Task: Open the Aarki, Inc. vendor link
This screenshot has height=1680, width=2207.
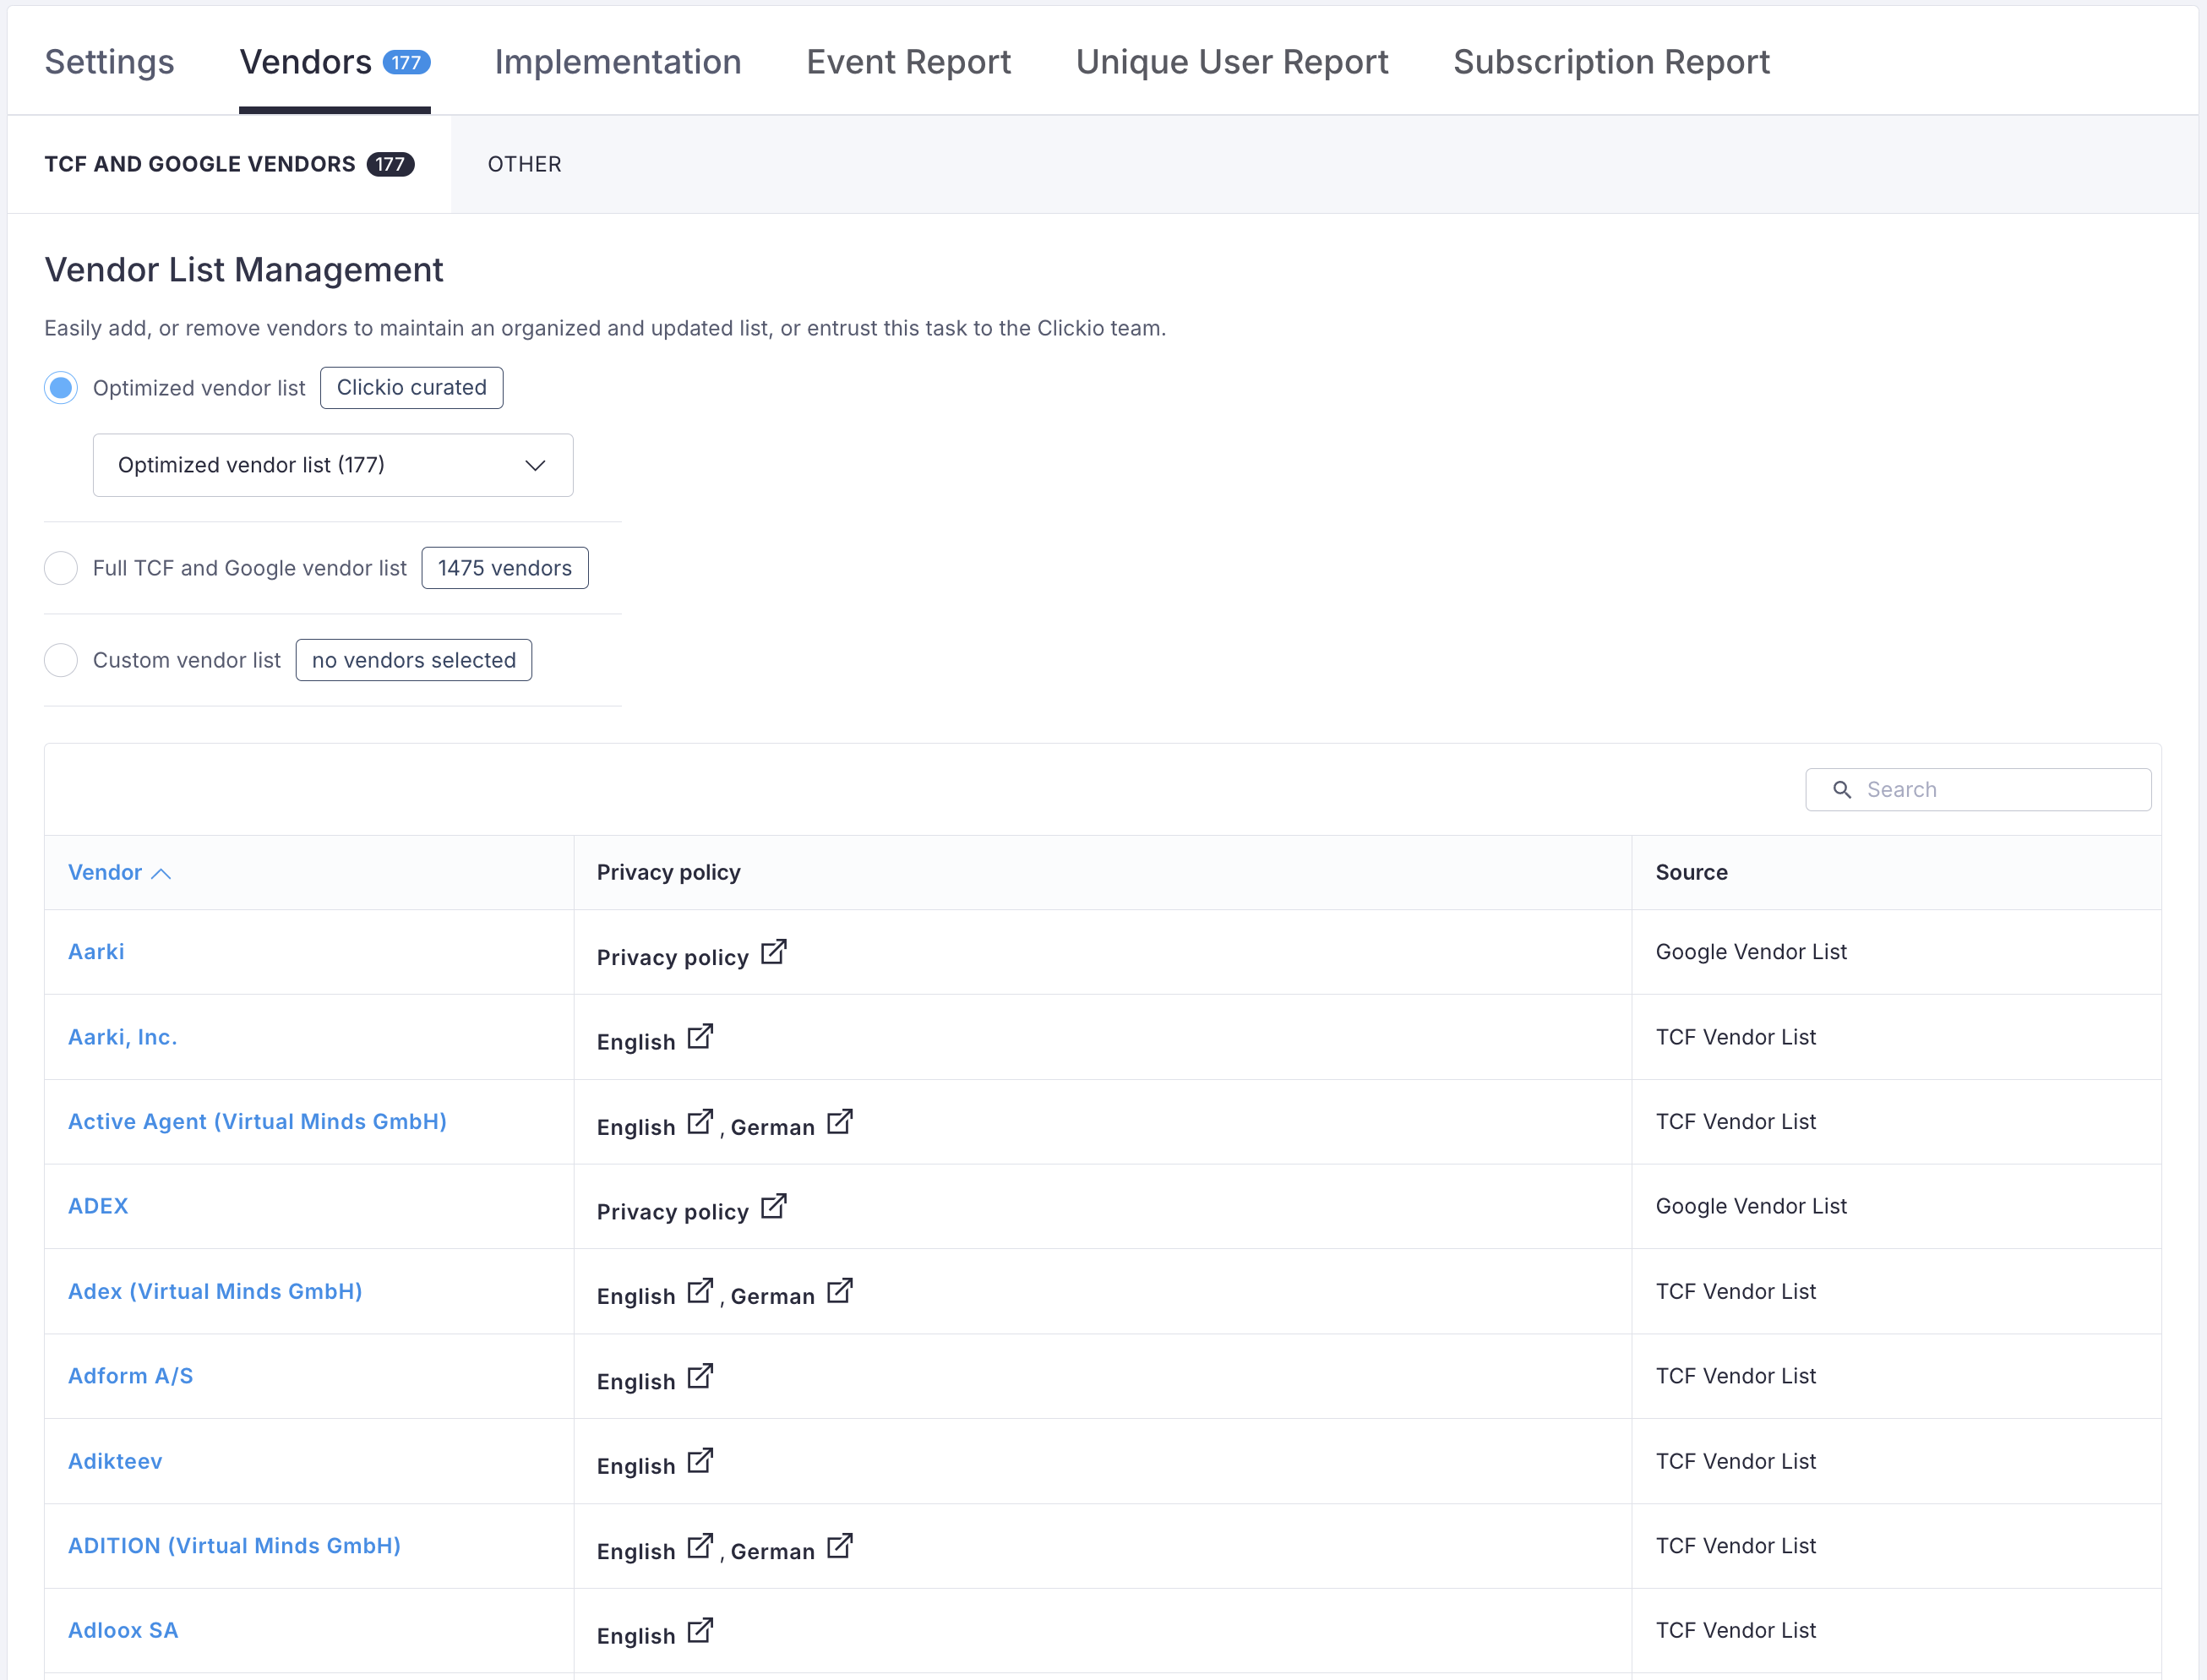Action: click(122, 1037)
